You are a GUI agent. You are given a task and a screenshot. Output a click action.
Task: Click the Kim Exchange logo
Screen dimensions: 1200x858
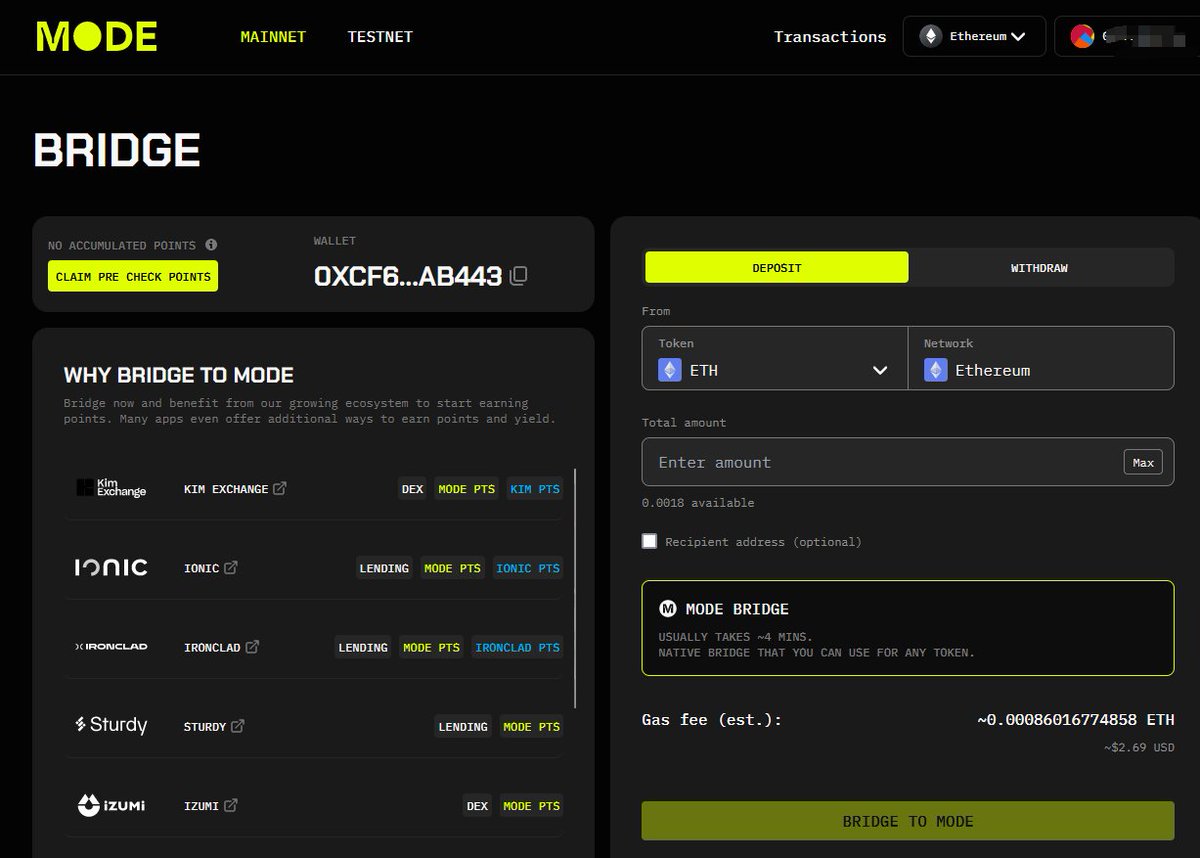point(111,488)
